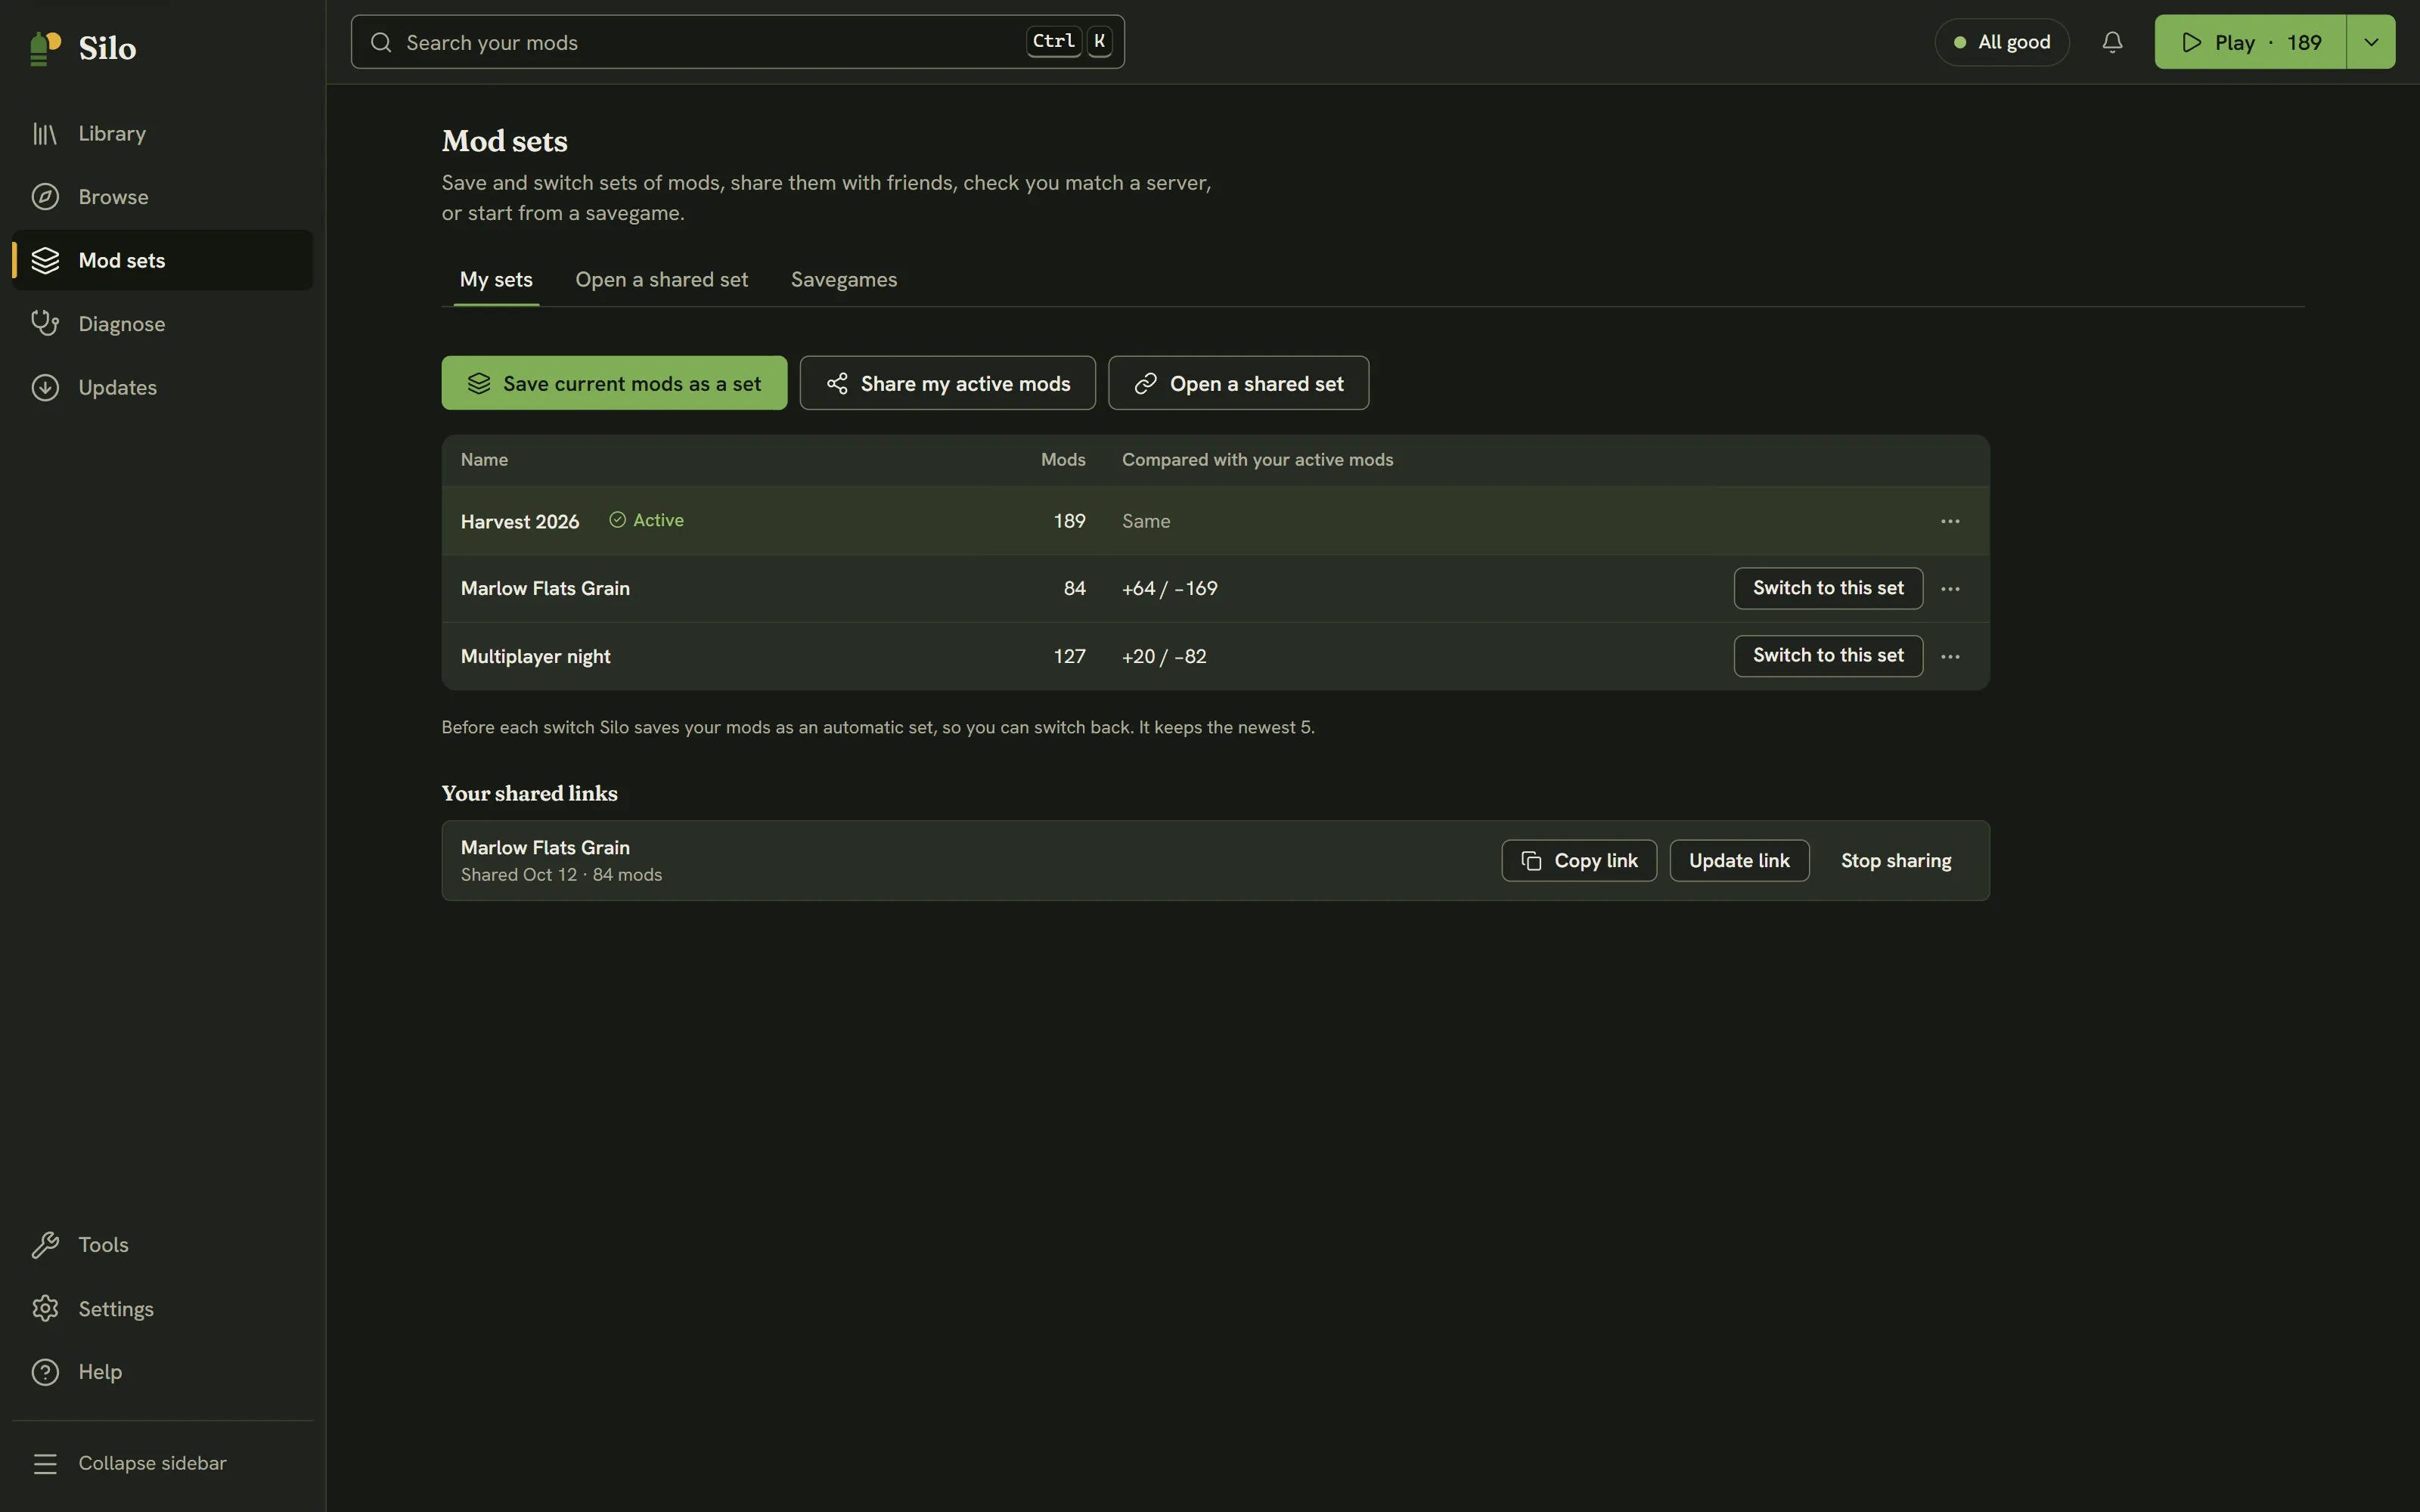Switch to the Open a shared set tab
This screenshot has height=1512, width=2420.
tap(661, 280)
